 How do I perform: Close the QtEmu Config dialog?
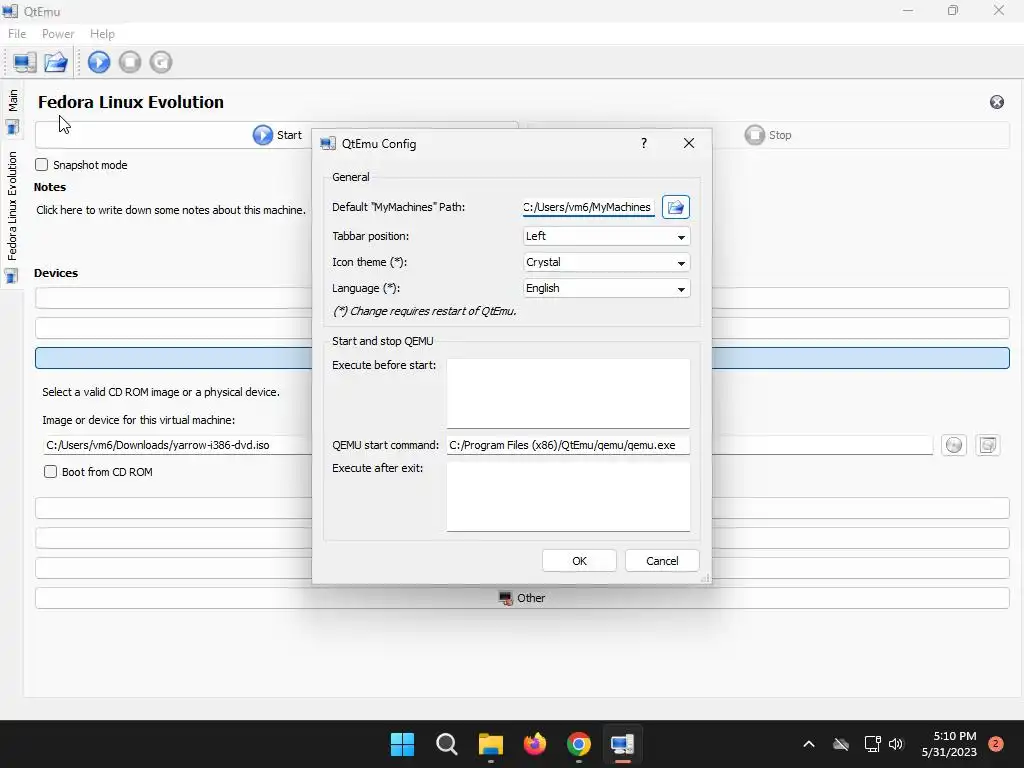[x=689, y=143]
